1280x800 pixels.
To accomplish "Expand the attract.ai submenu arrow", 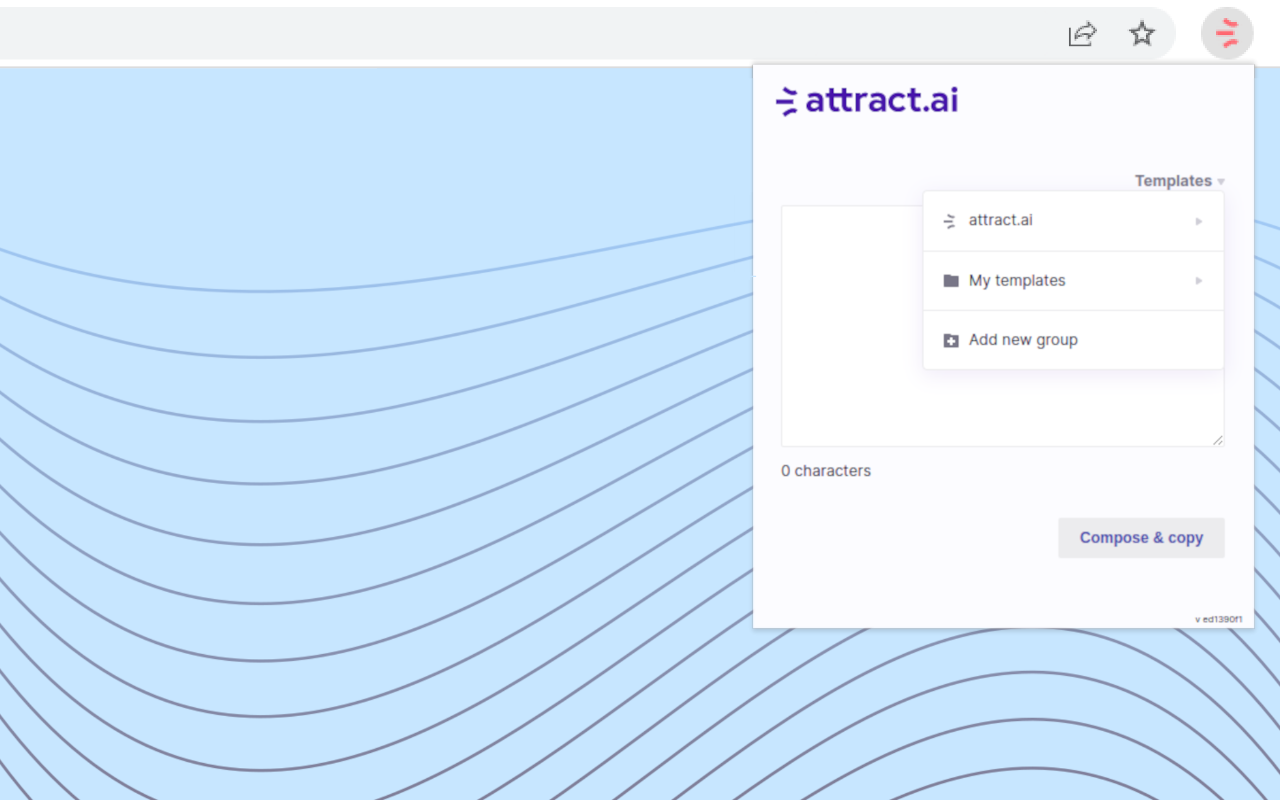I will pos(1199,221).
